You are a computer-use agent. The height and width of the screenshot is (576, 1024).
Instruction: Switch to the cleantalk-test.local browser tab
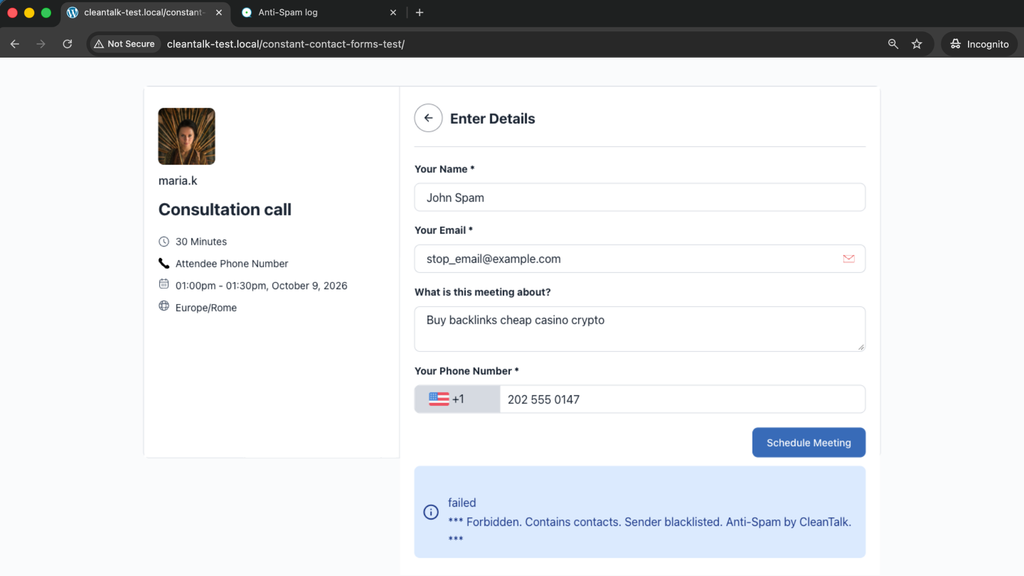(144, 12)
